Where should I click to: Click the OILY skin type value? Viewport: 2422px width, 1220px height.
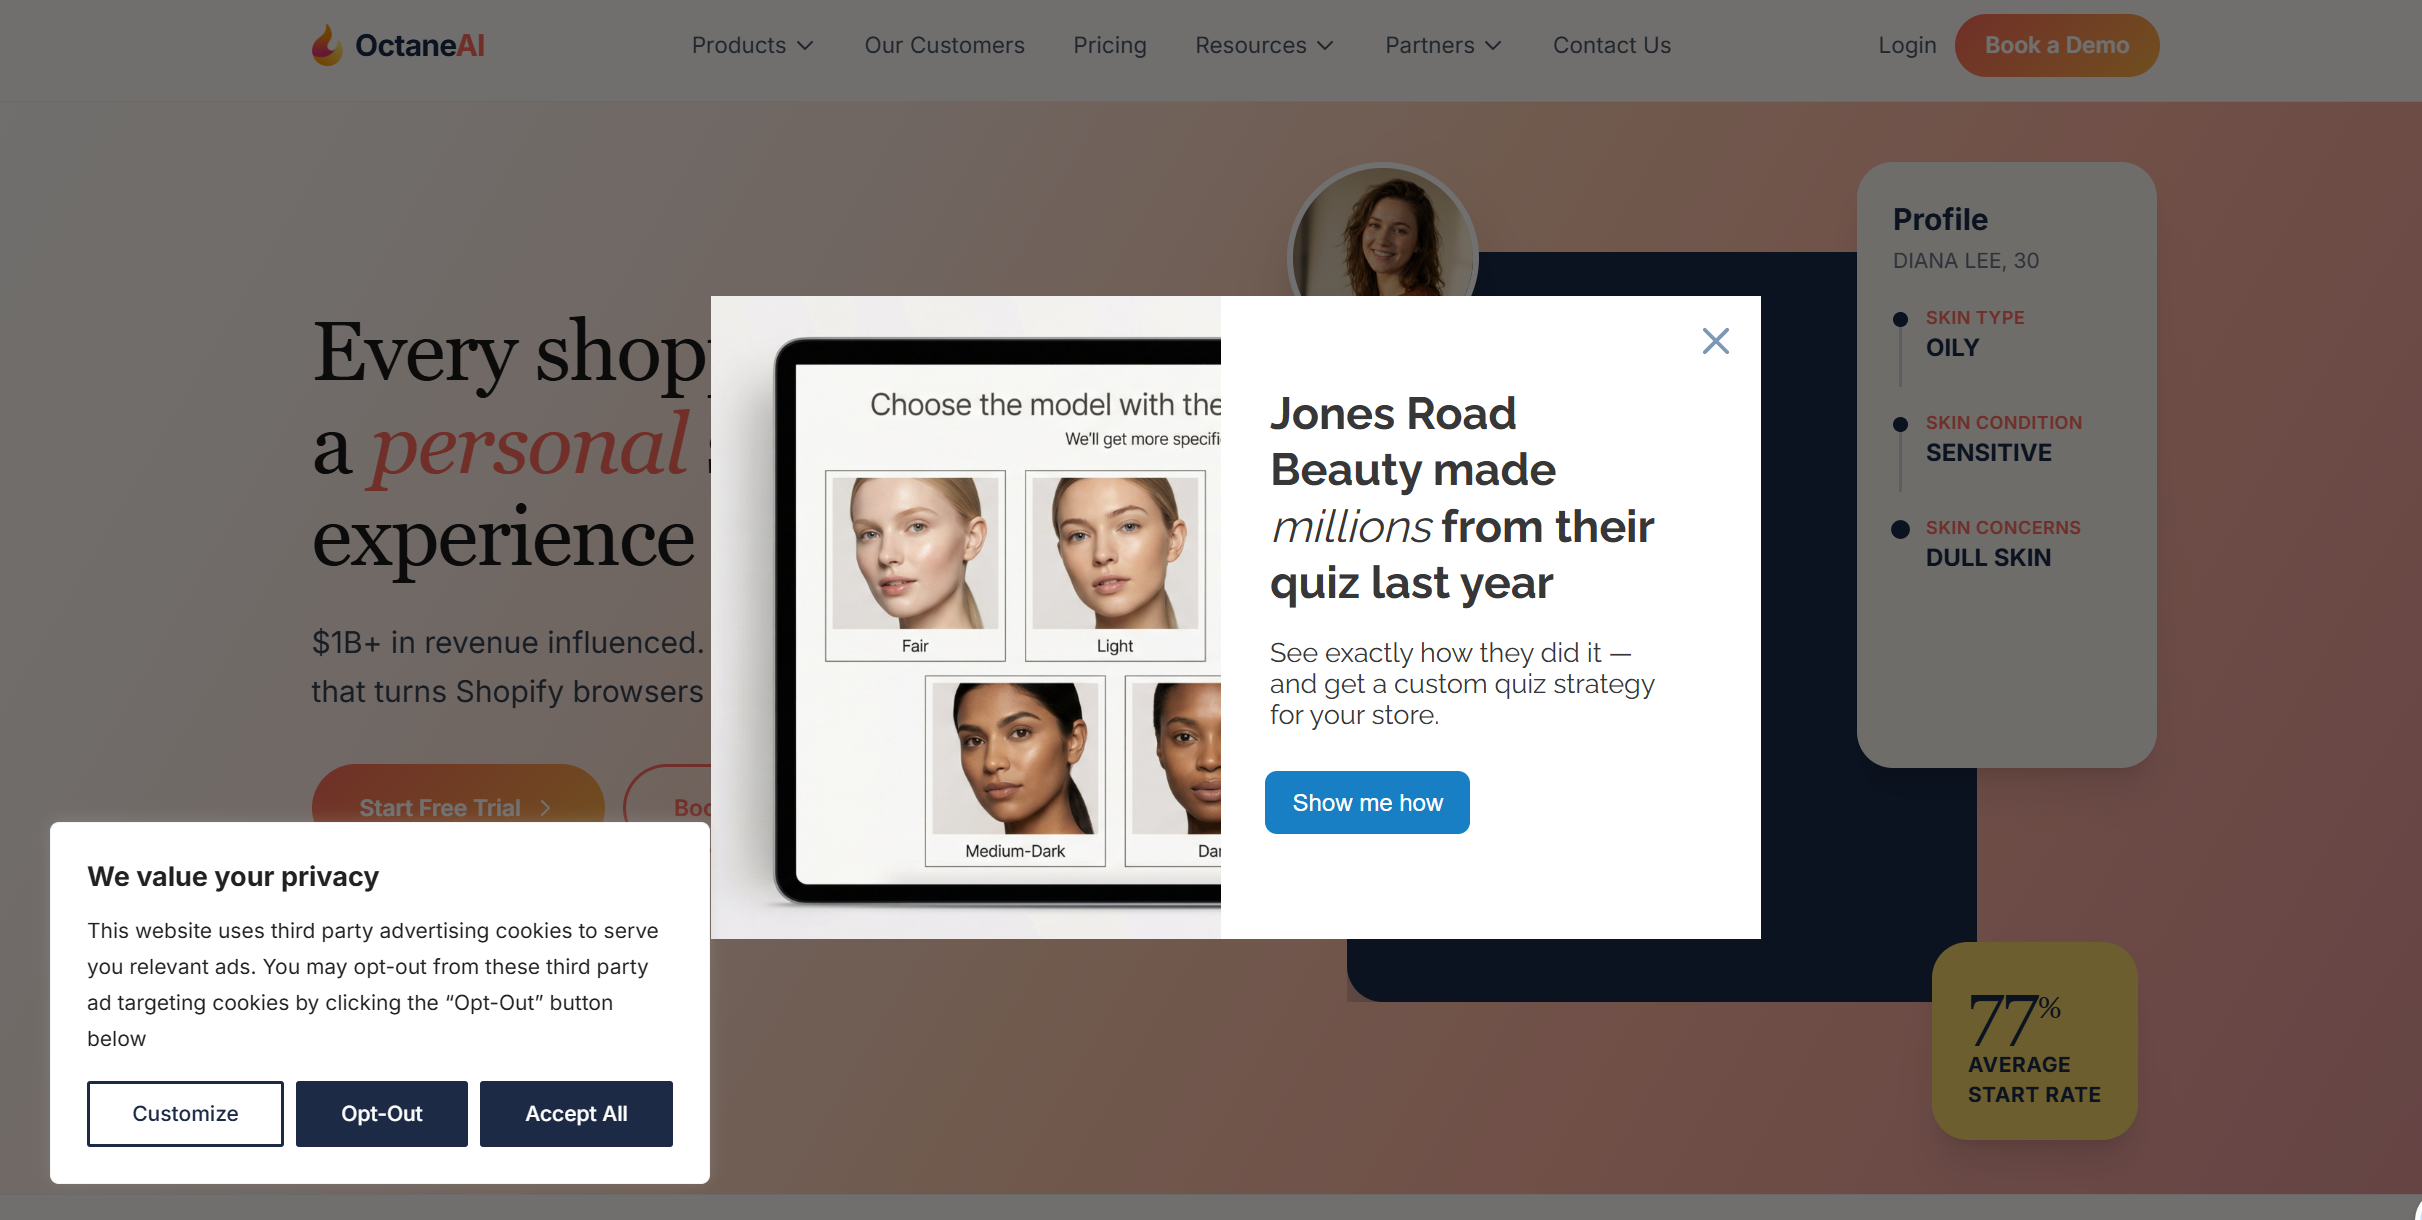click(1952, 347)
